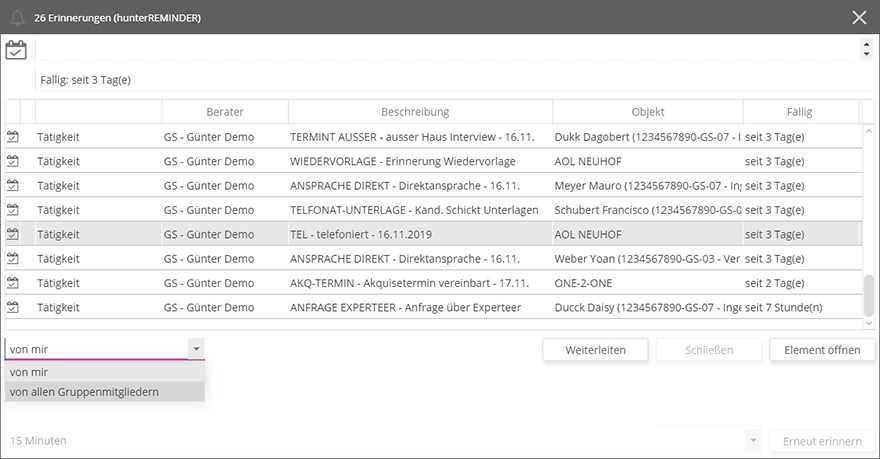This screenshot has height=459, width=880.
Task: Sort by the Berater column header
Action: point(225,112)
